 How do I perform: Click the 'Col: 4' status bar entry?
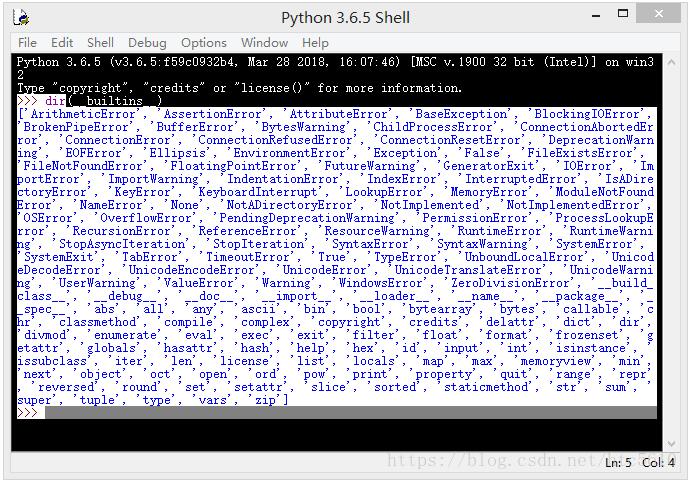click(658, 463)
